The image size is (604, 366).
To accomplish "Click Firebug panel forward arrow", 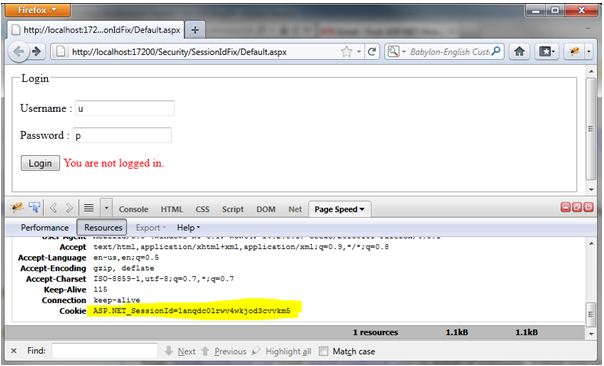I will 69,208.
